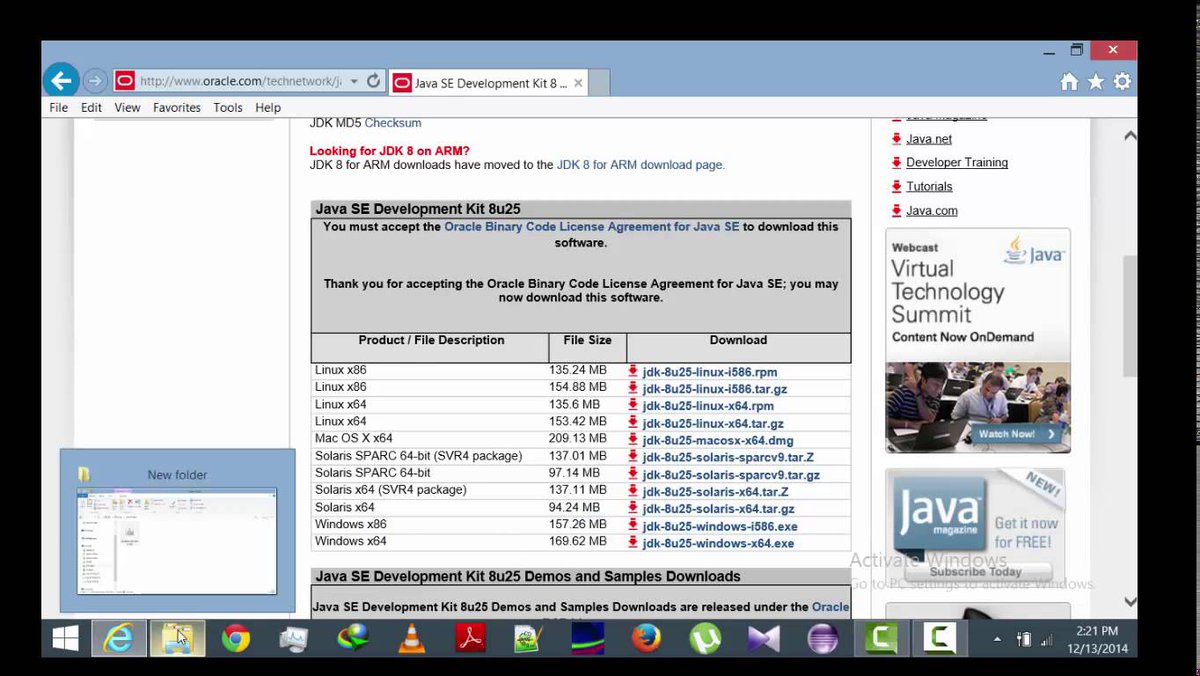The height and width of the screenshot is (676, 1200).
Task: Open File Explorer from the taskbar
Action: 178,638
